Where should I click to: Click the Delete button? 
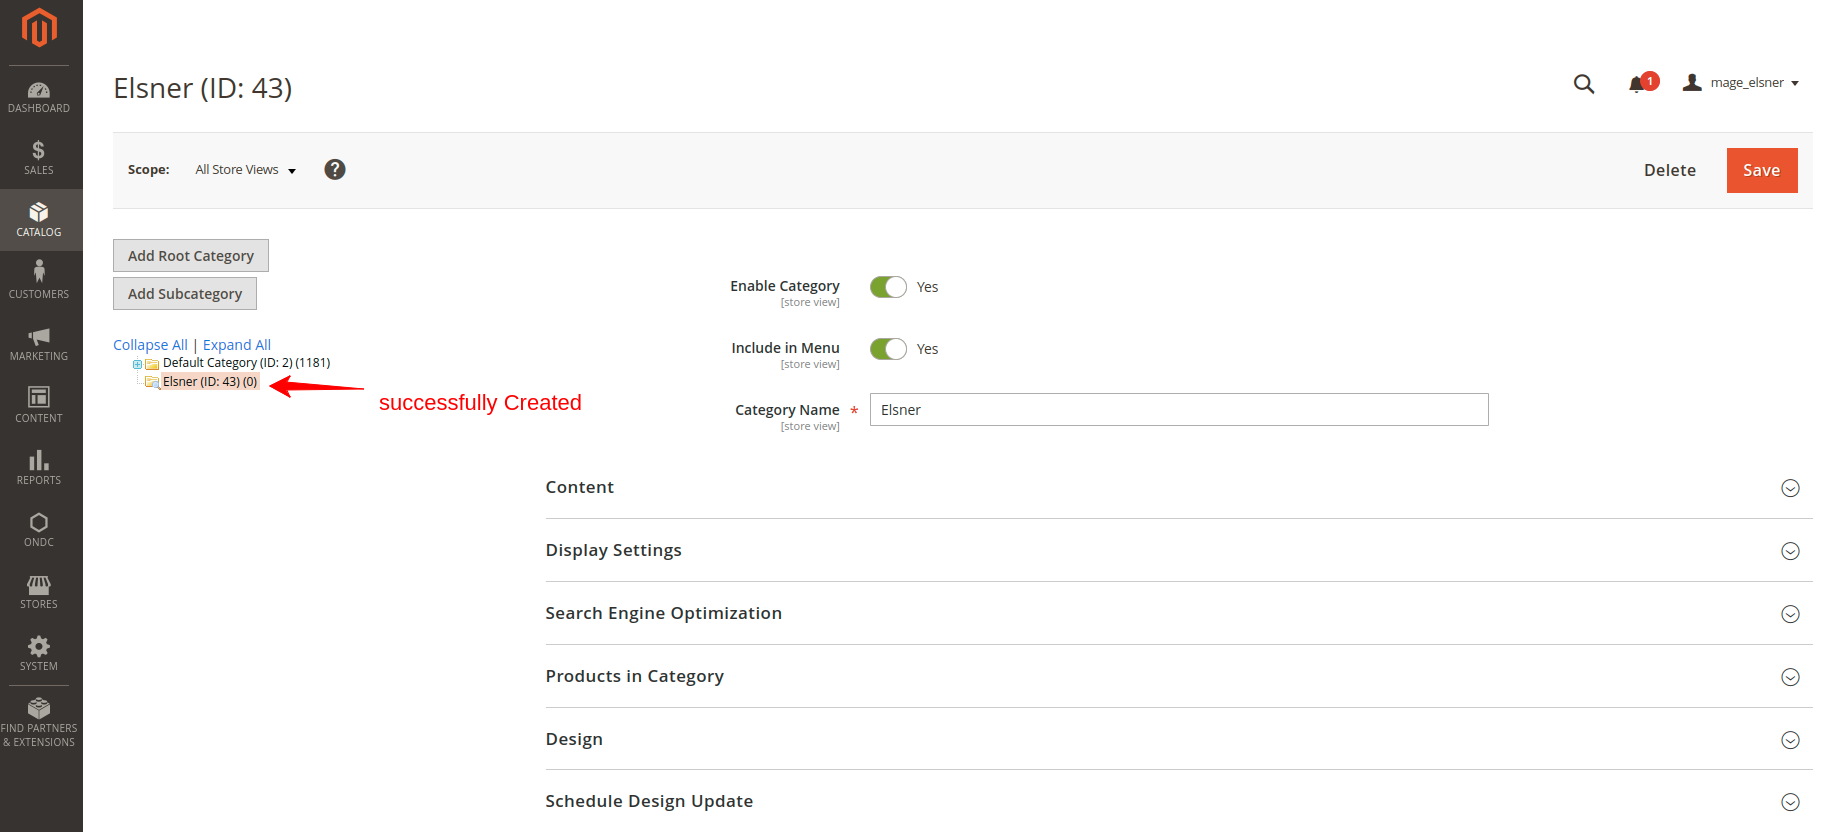click(1669, 170)
